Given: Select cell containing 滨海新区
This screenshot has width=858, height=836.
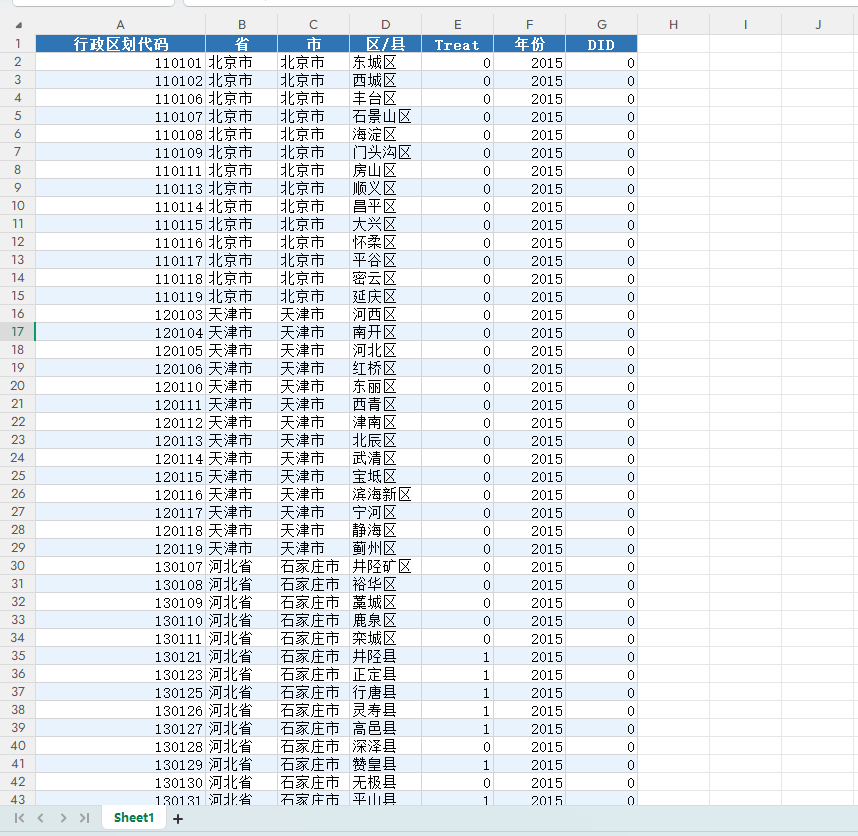Looking at the screenshot, I should [385, 494].
